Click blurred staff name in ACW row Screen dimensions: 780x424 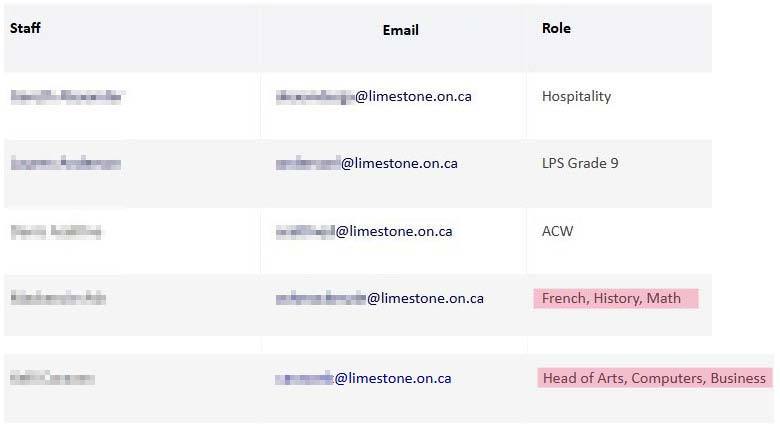(56, 231)
